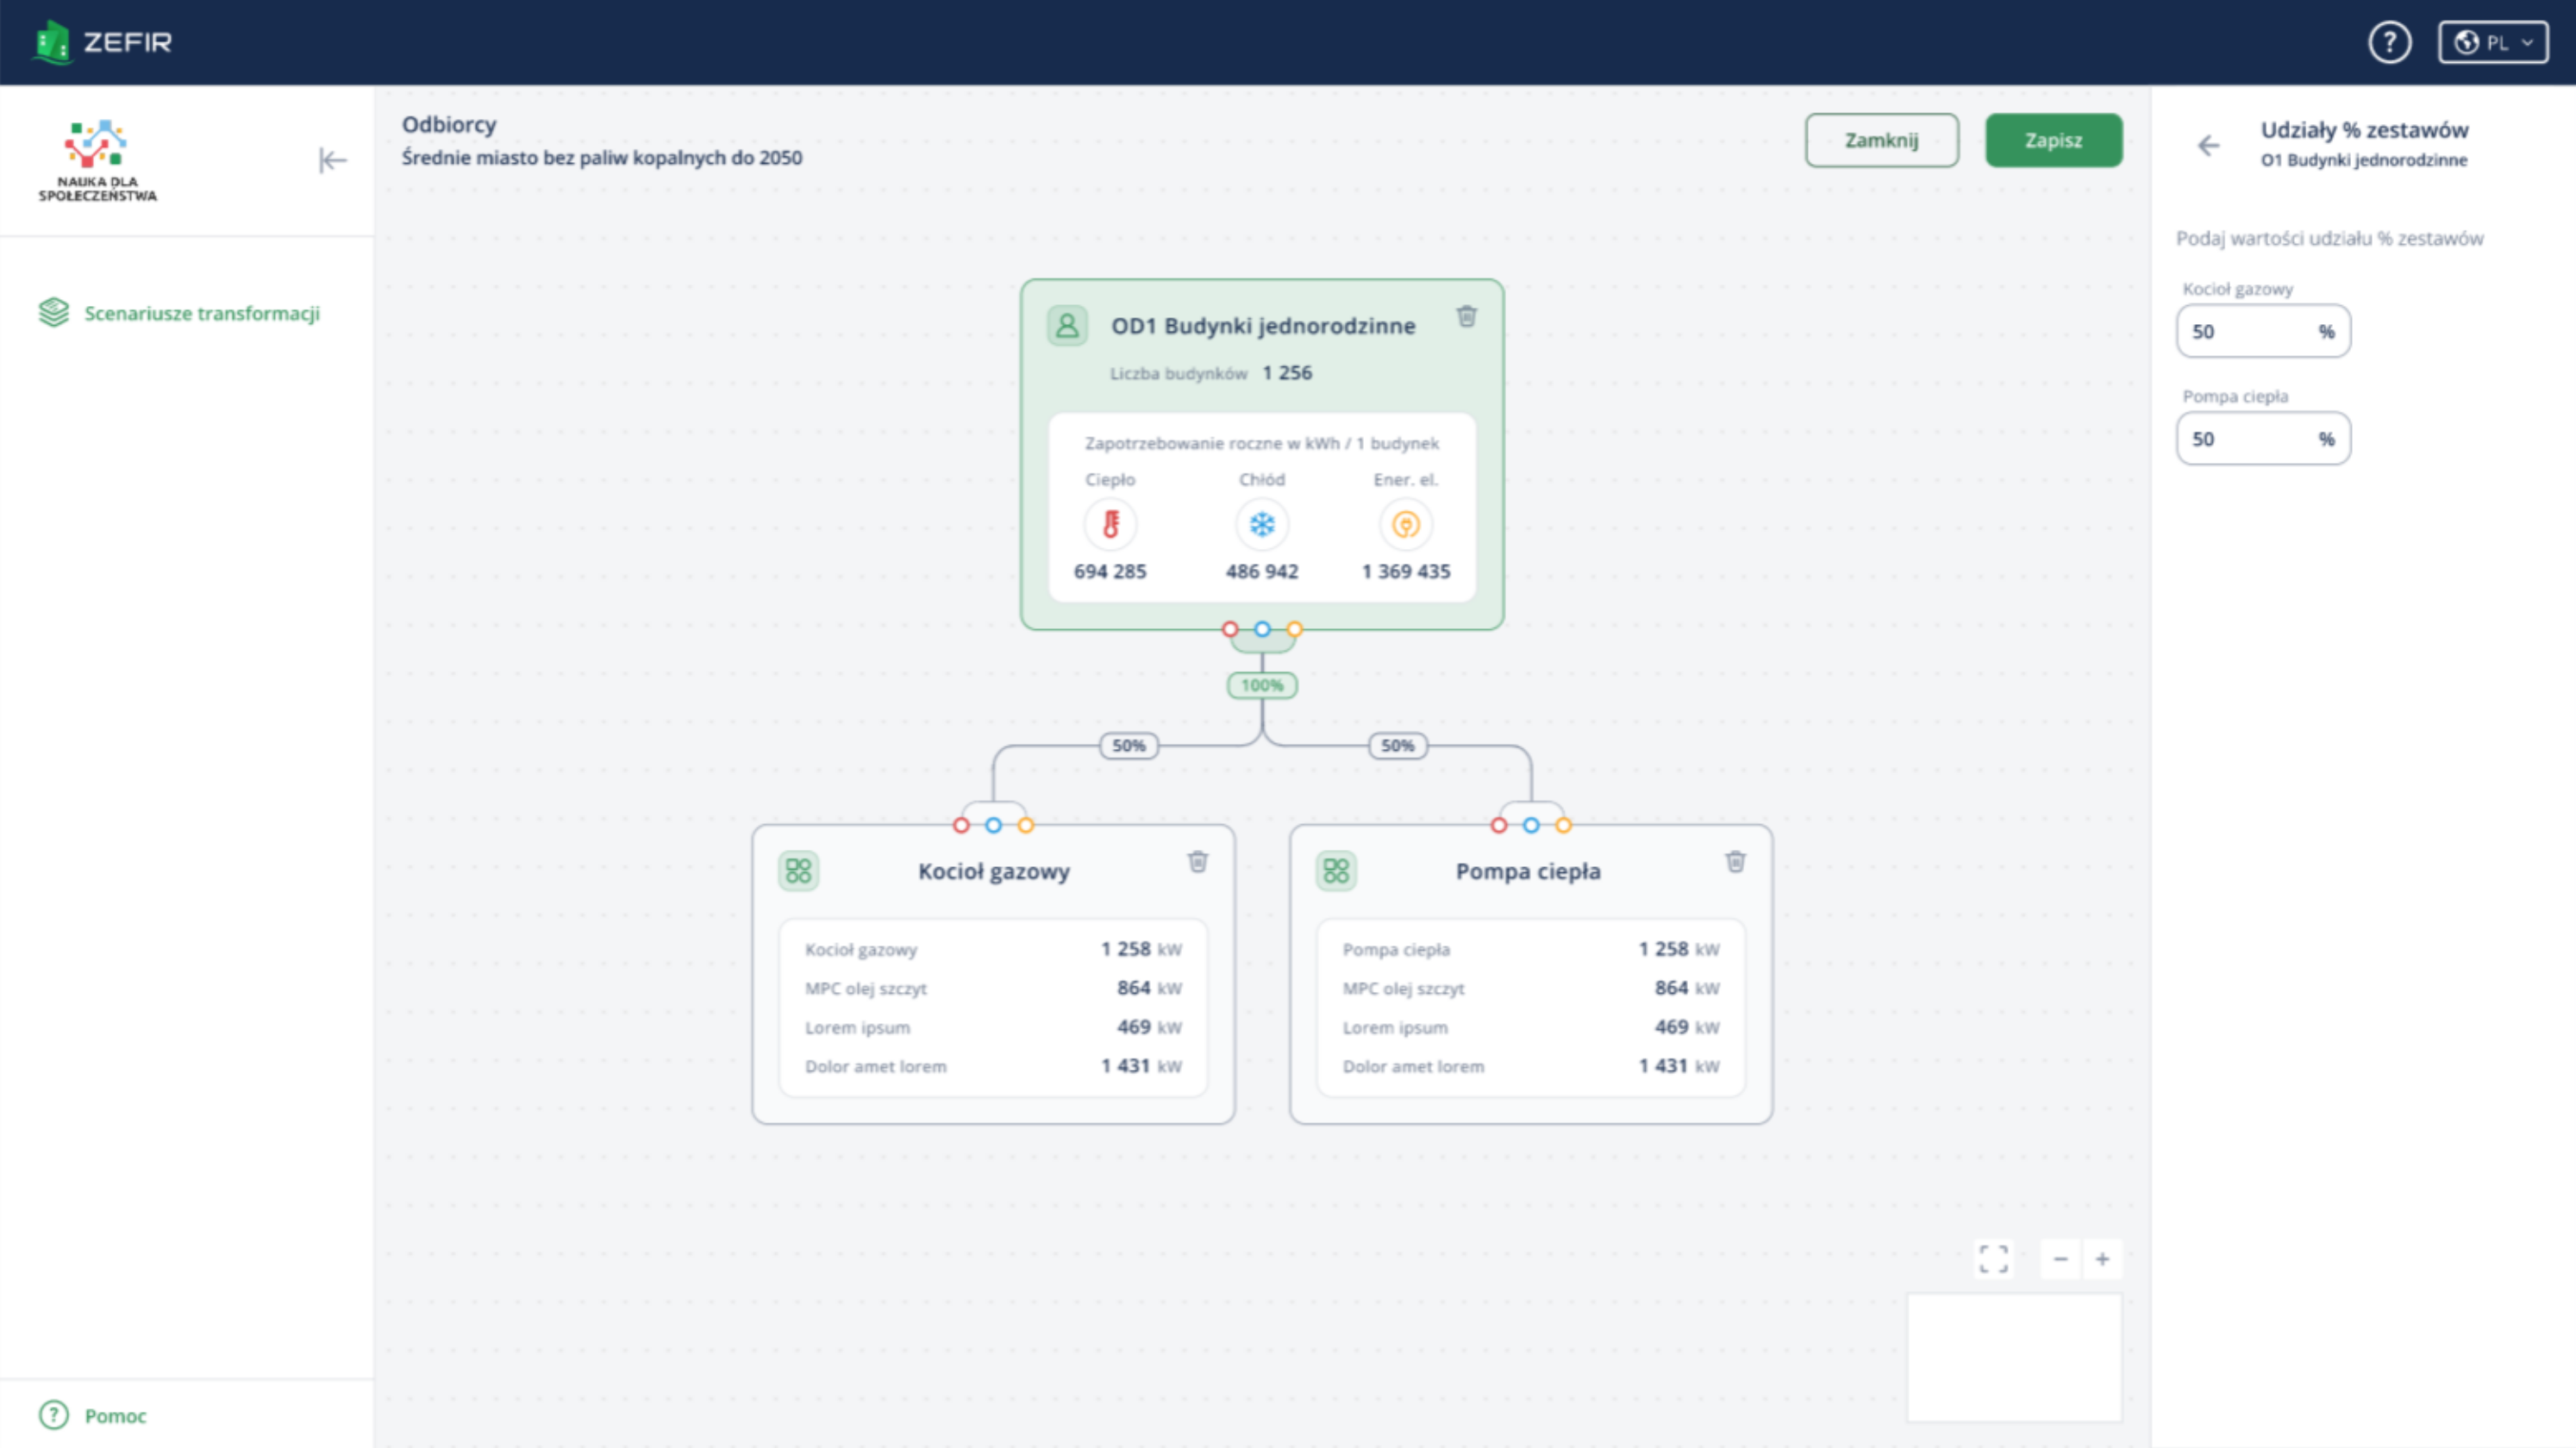Go back using the arrow in Udziały panel
This screenshot has height=1448, width=2576.
pos(2208,146)
